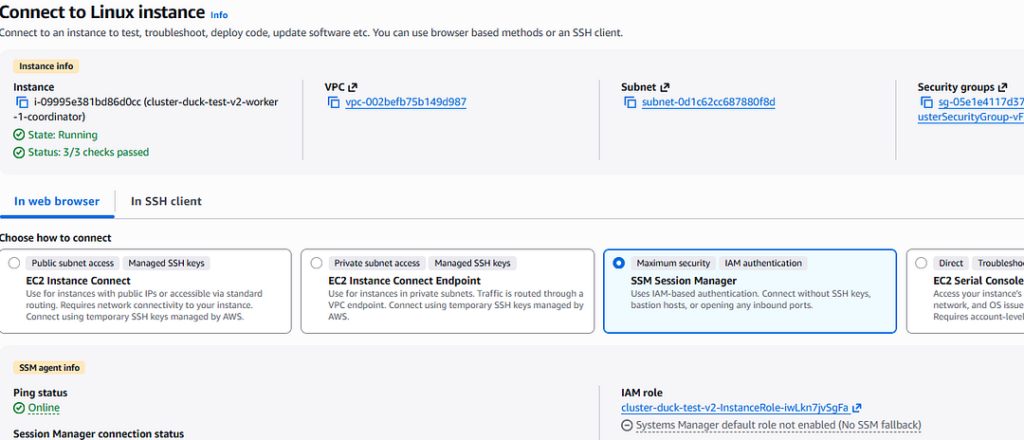The height and width of the screenshot is (440, 1024).
Task: Click the Online ping status check icon
Action: (19, 409)
